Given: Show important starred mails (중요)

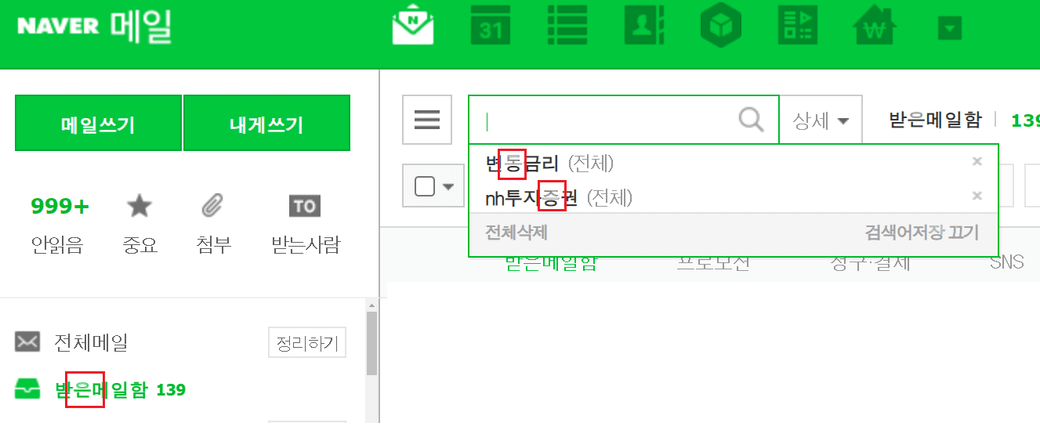Looking at the screenshot, I should [139, 226].
